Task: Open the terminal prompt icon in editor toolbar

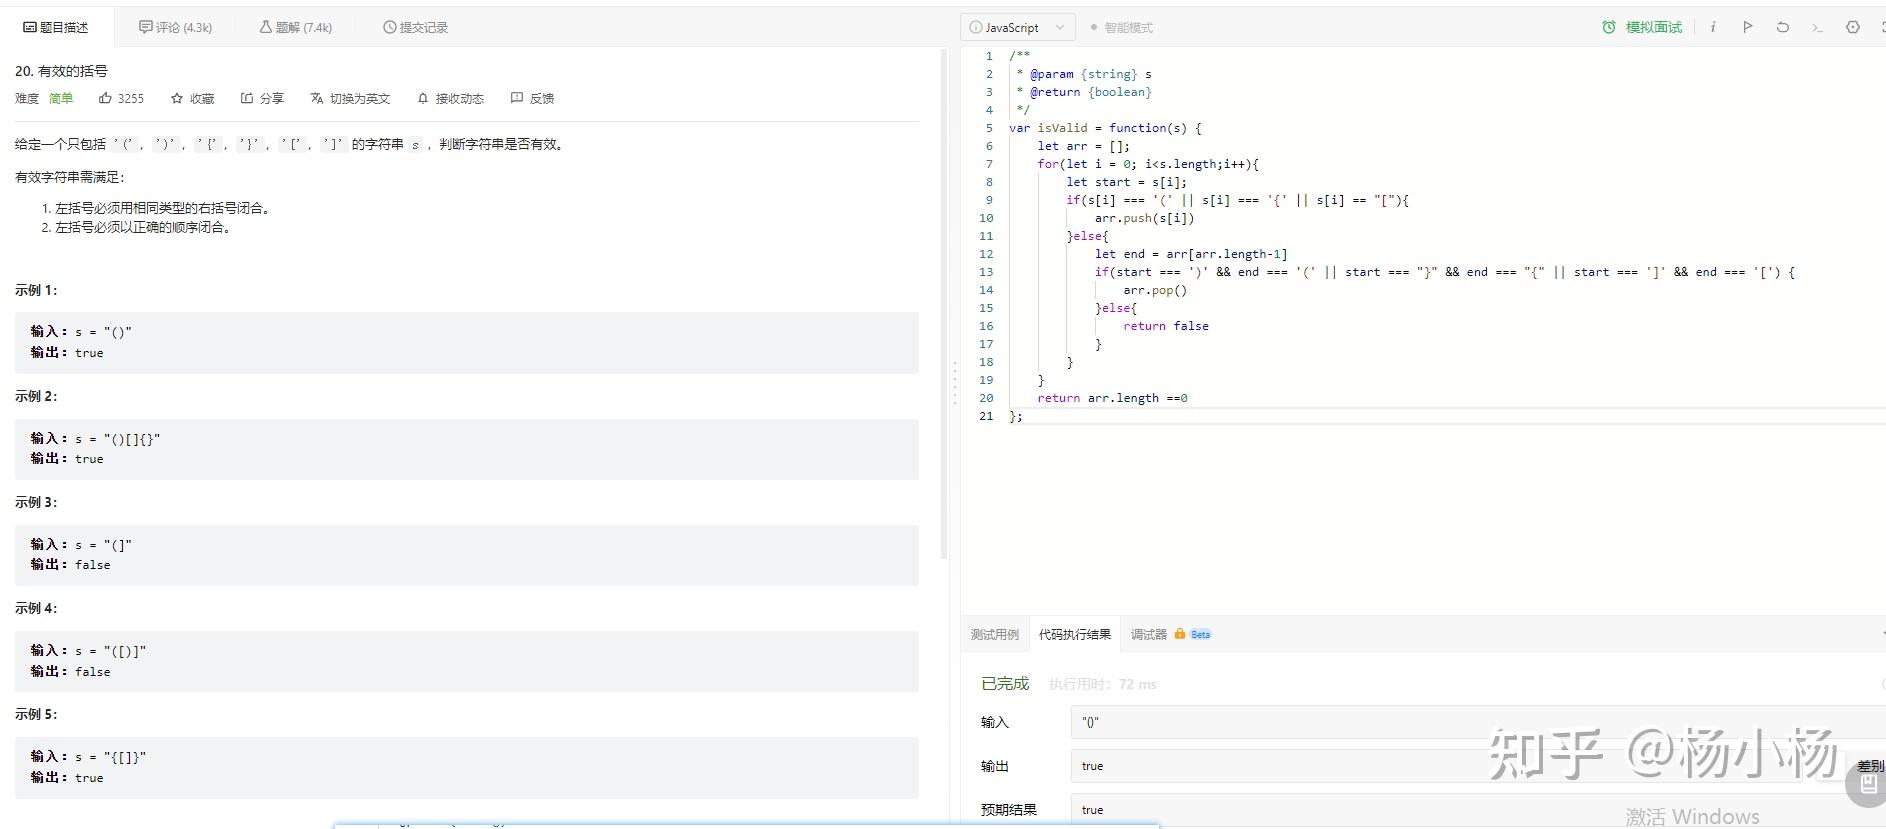Action: [1817, 27]
